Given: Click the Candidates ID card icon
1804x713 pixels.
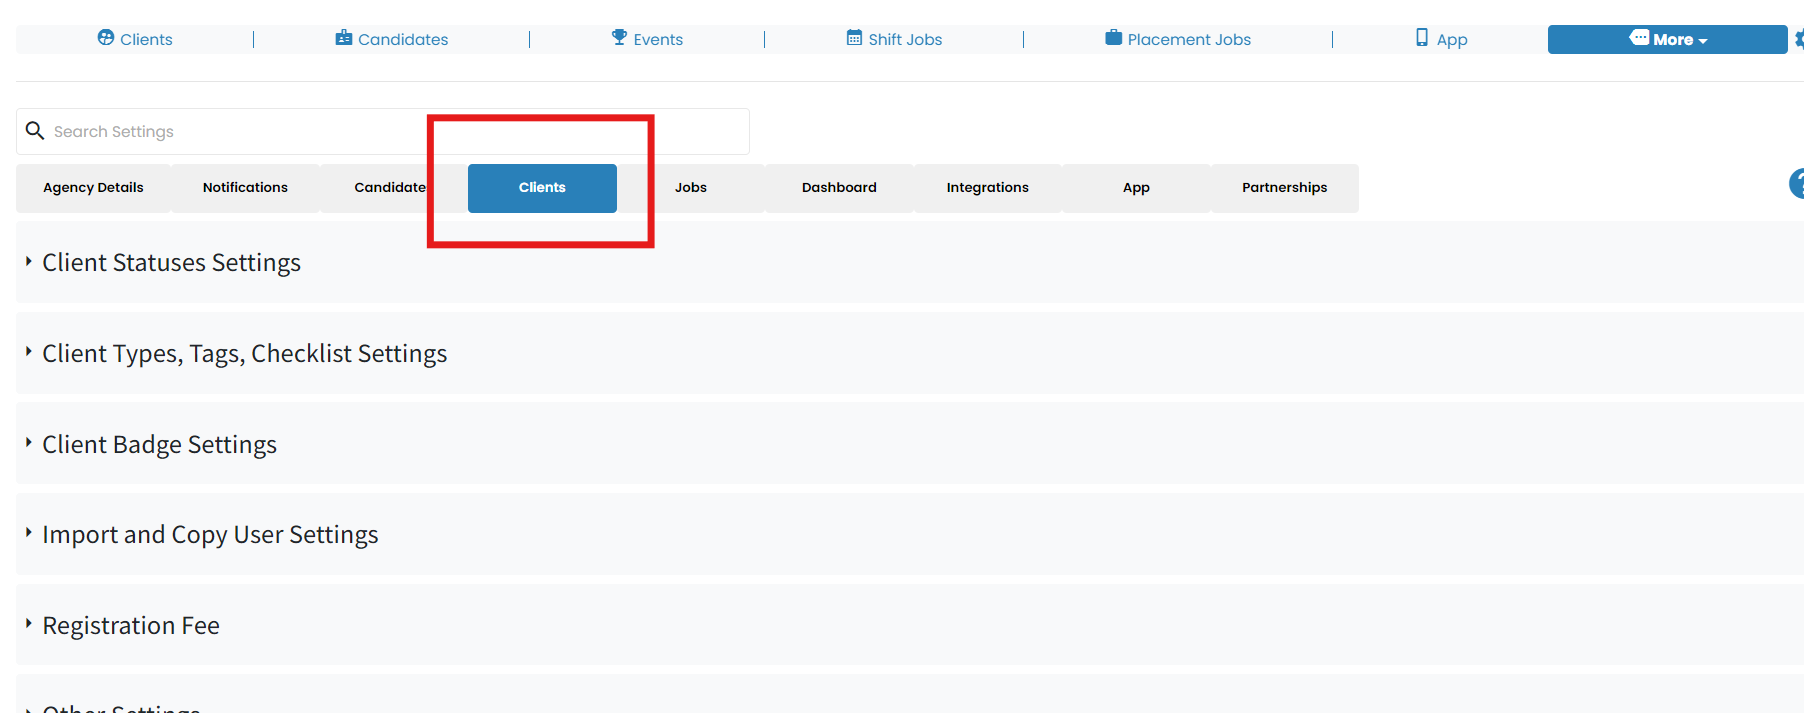Looking at the screenshot, I should pyautogui.click(x=344, y=38).
